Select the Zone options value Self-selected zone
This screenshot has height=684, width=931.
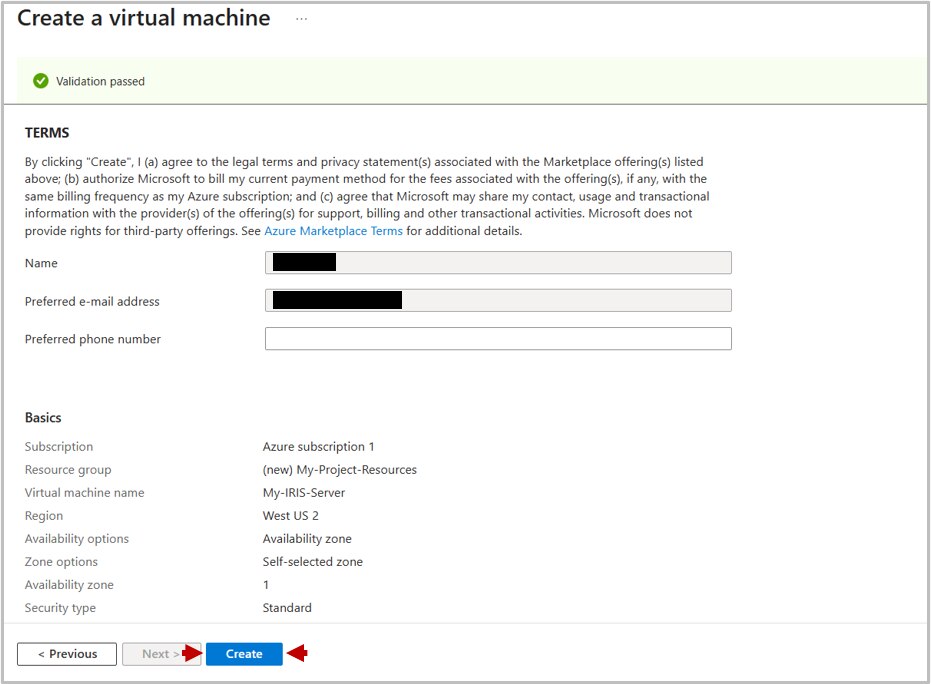pyautogui.click(x=312, y=561)
